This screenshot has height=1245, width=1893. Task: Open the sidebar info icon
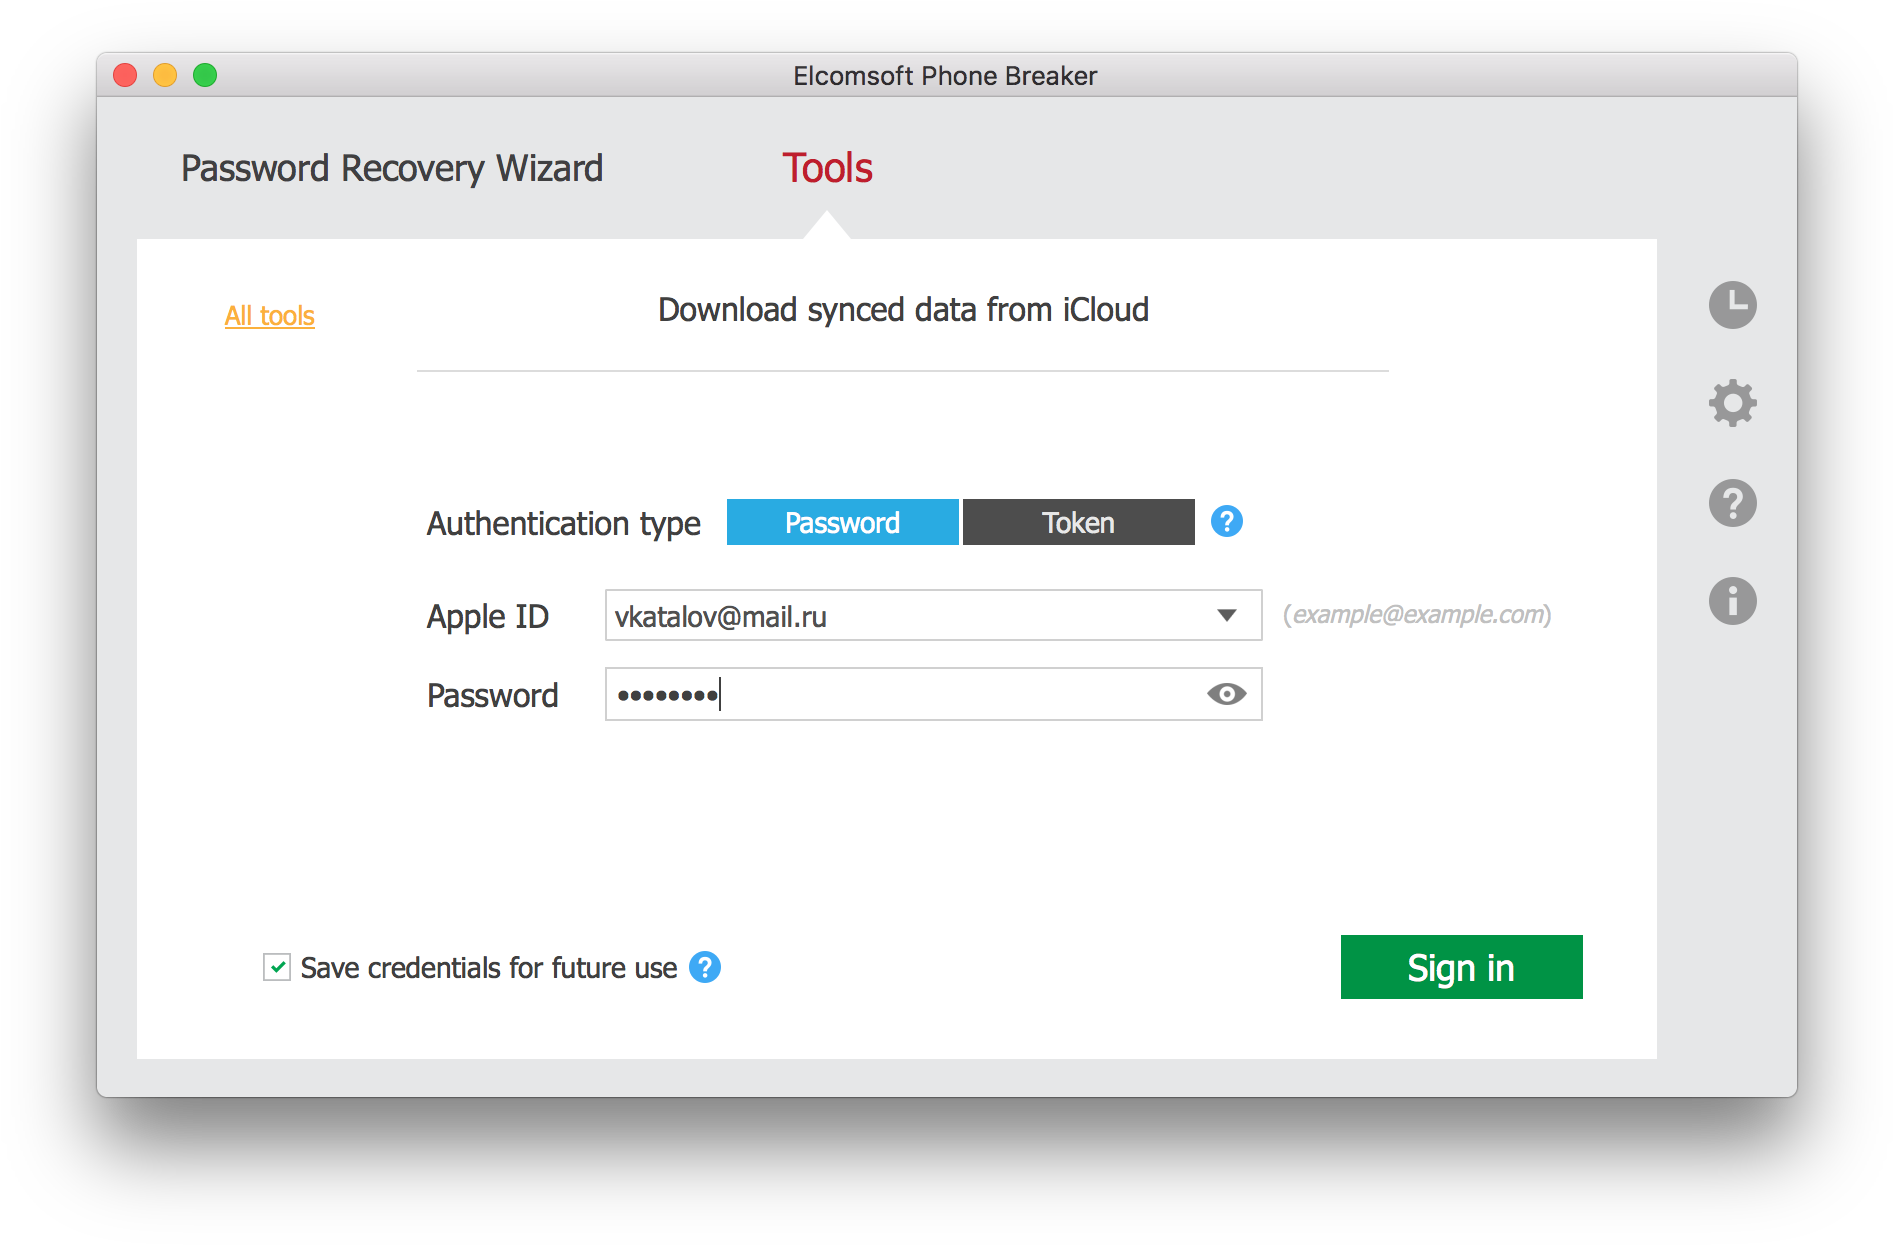[1732, 601]
